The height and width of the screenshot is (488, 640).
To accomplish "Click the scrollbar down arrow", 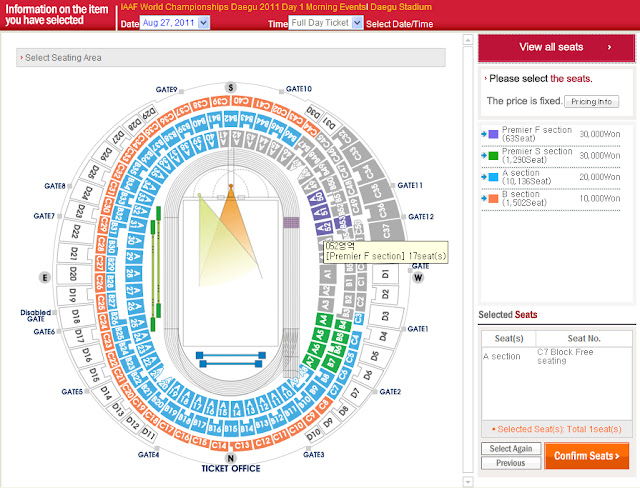I will click(468, 481).
